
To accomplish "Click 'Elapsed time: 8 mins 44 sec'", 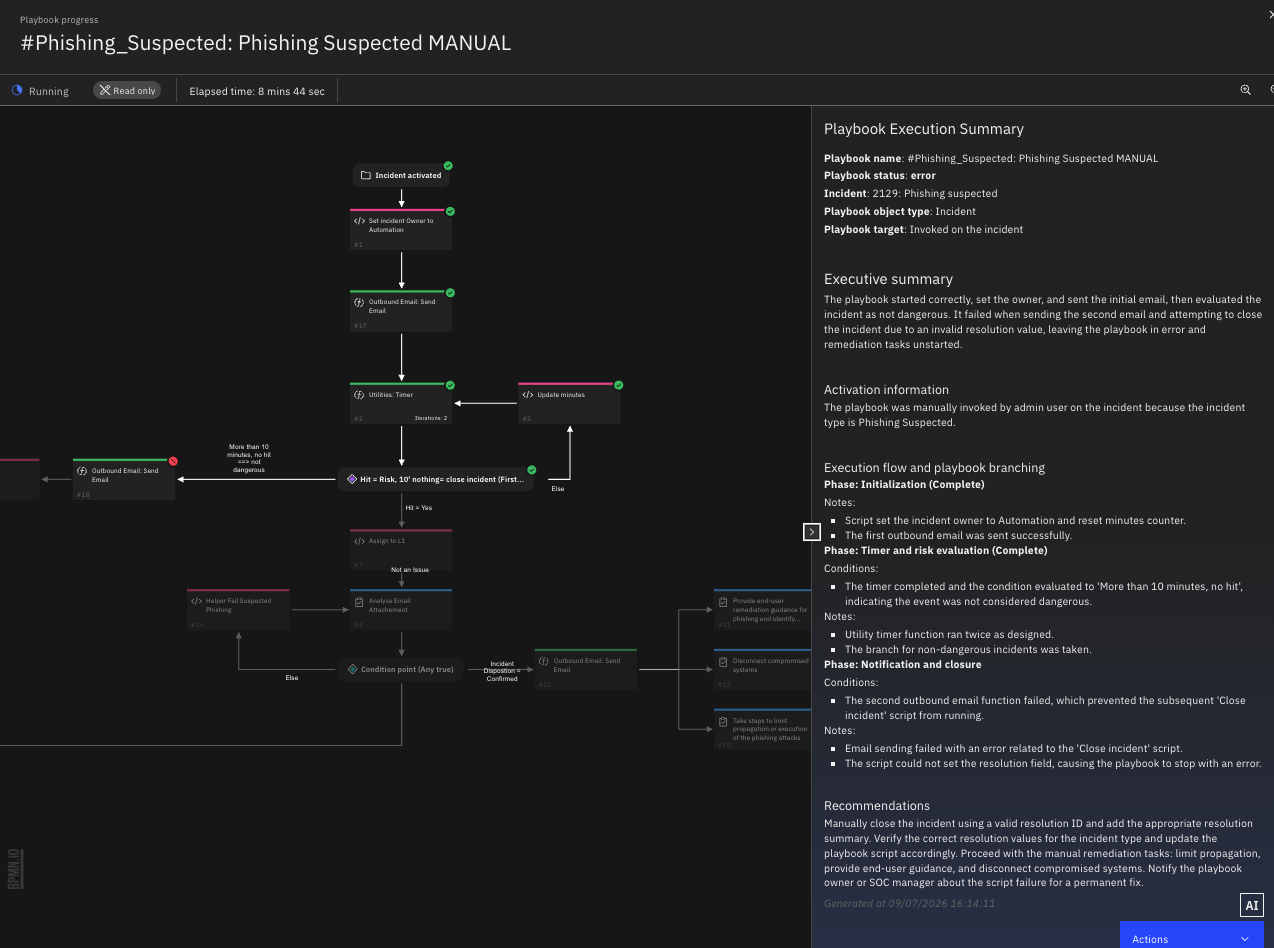I will pos(257,91).
